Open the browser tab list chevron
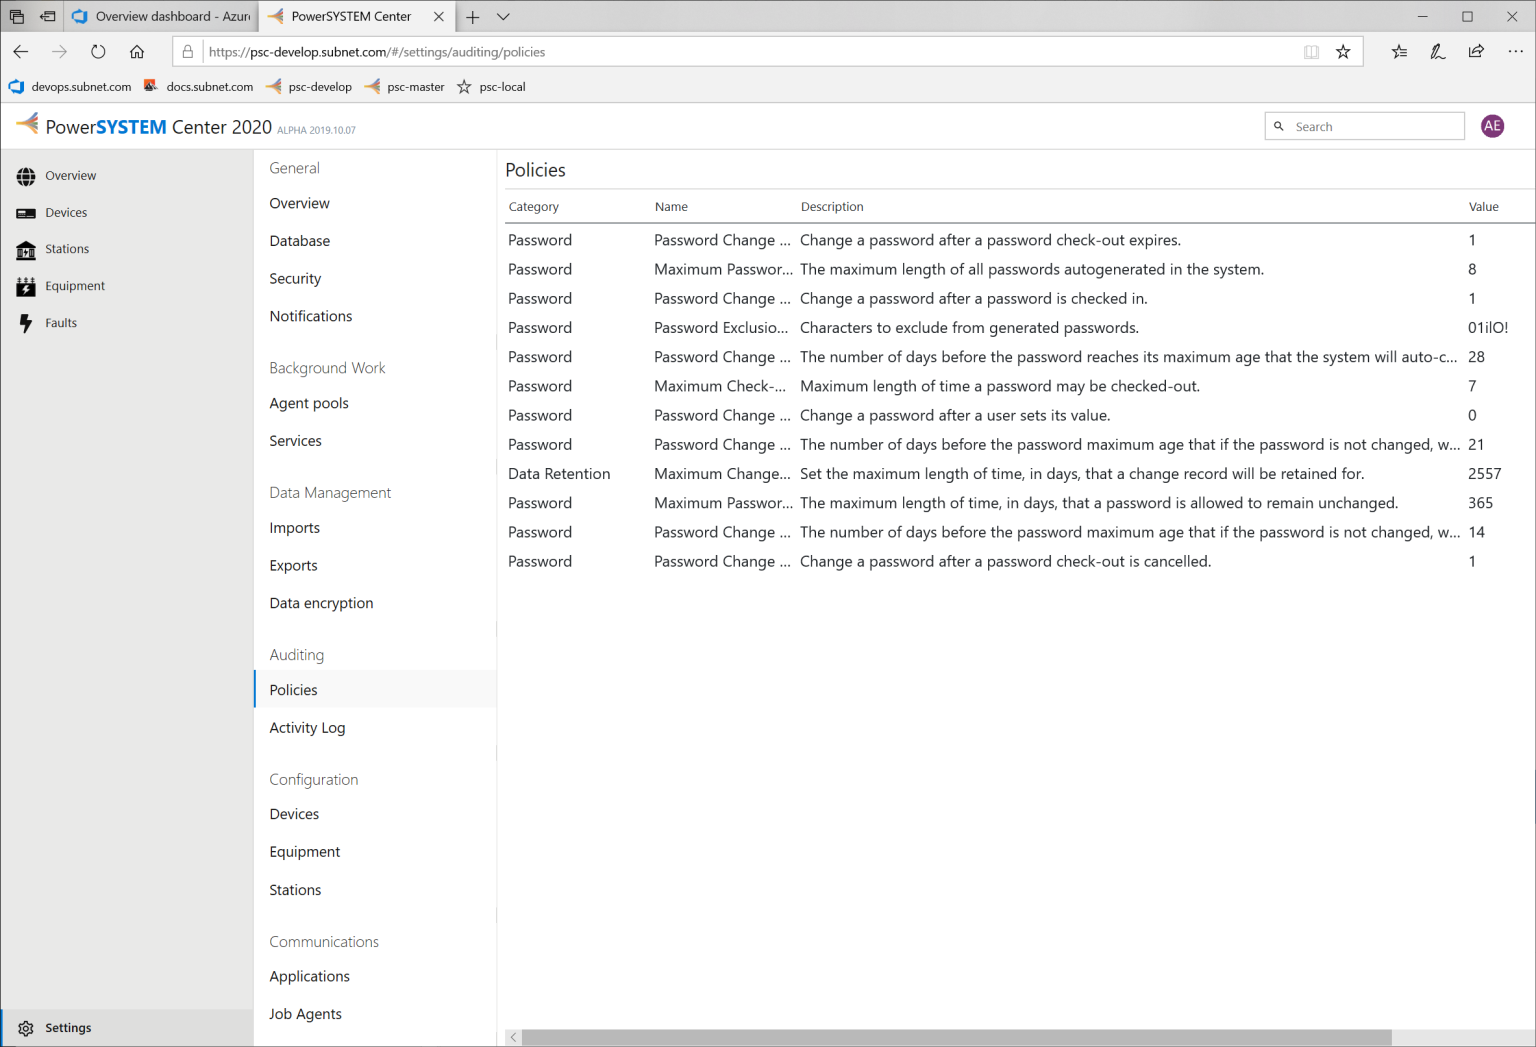 tap(503, 17)
